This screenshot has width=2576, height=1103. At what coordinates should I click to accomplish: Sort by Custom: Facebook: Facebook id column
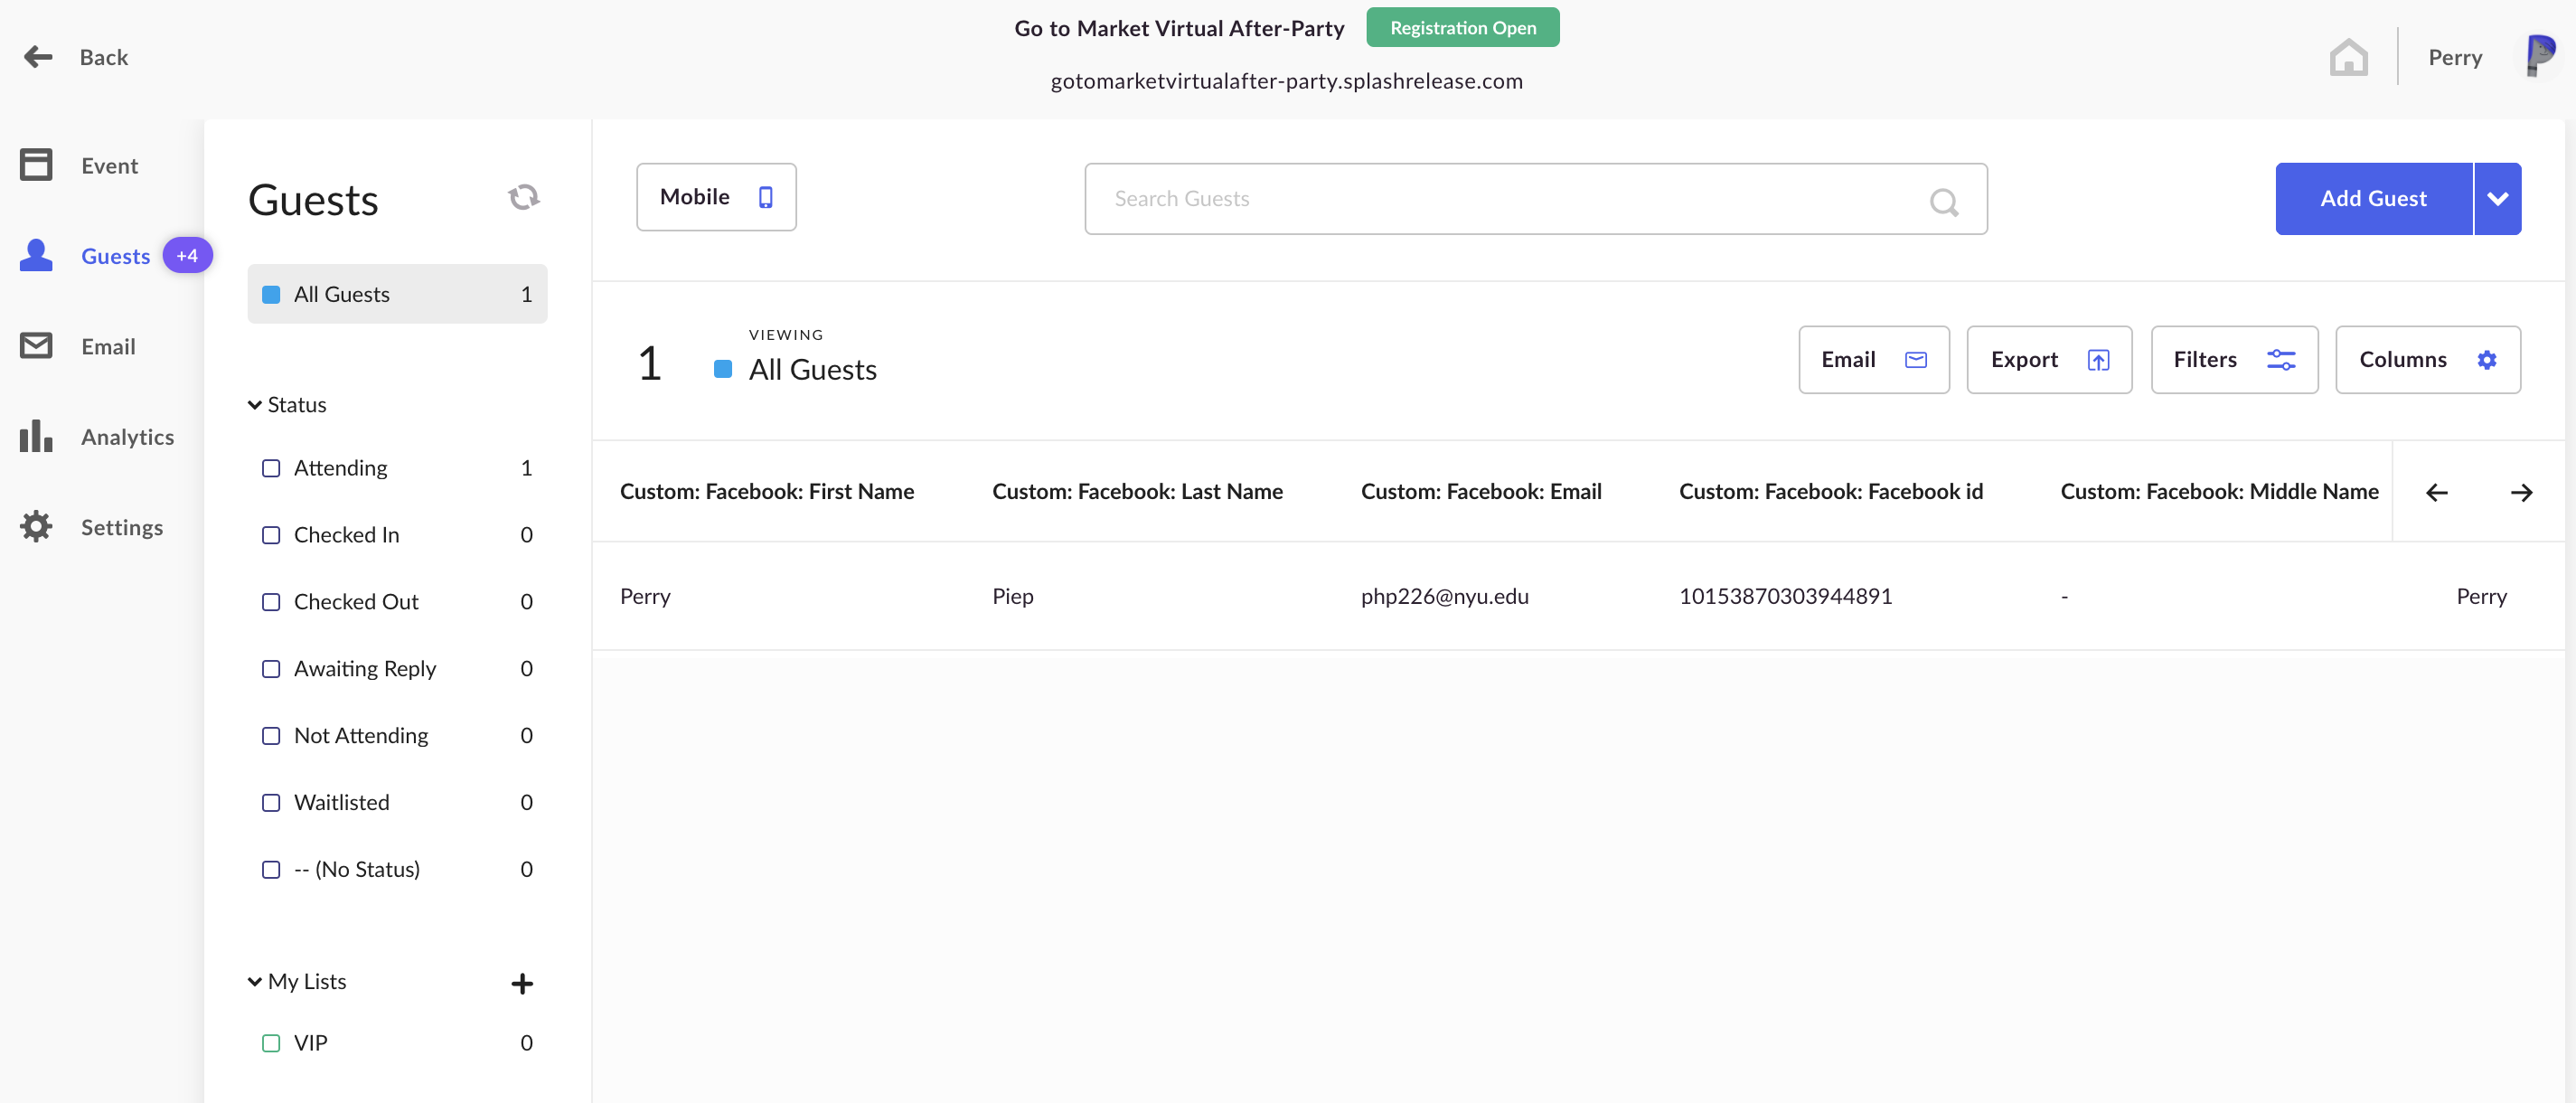pos(1831,491)
